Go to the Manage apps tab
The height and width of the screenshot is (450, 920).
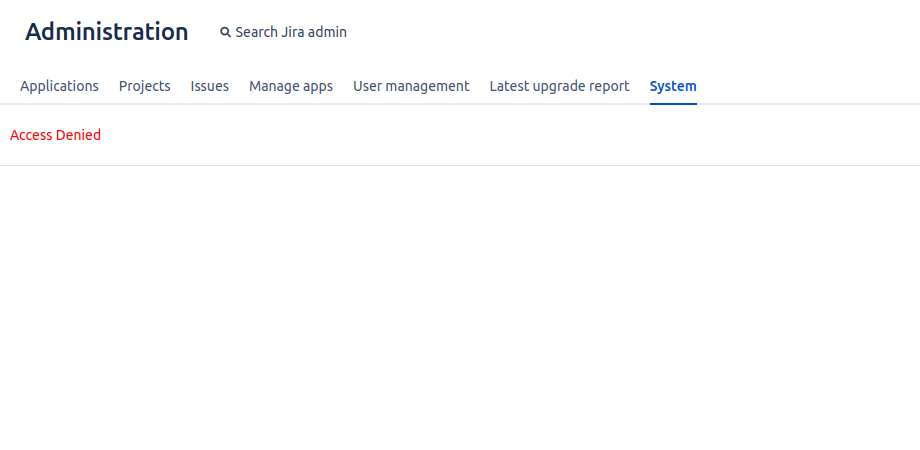[291, 86]
